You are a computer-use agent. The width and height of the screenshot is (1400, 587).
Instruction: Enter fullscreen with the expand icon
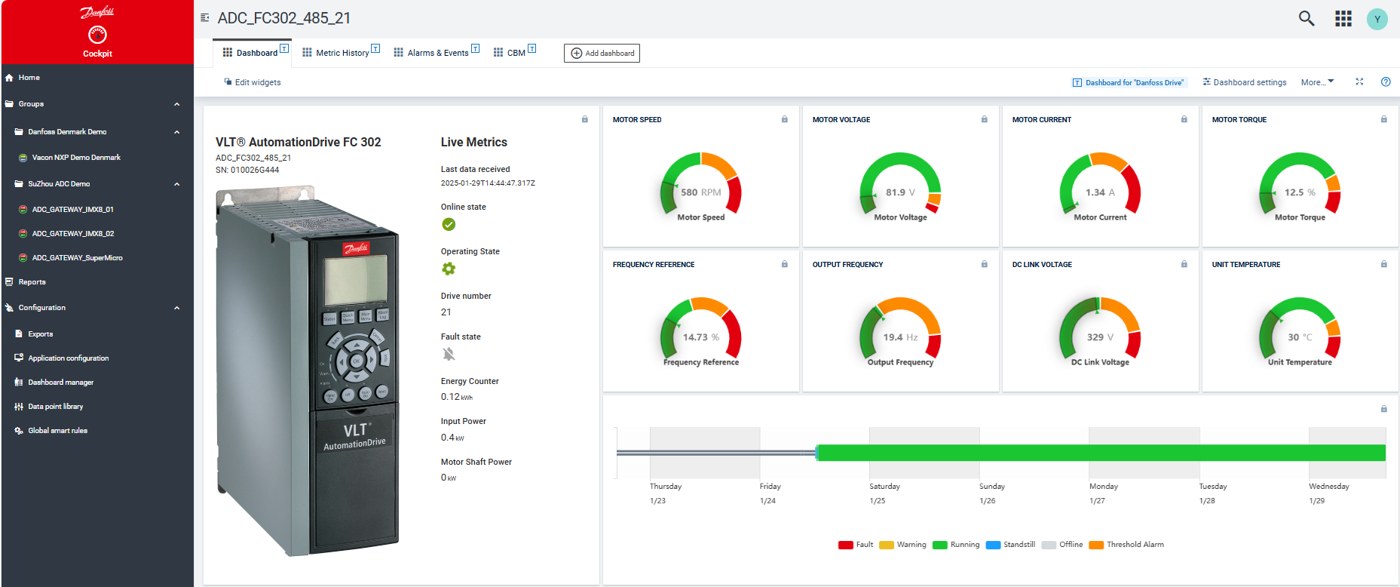[1359, 82]
